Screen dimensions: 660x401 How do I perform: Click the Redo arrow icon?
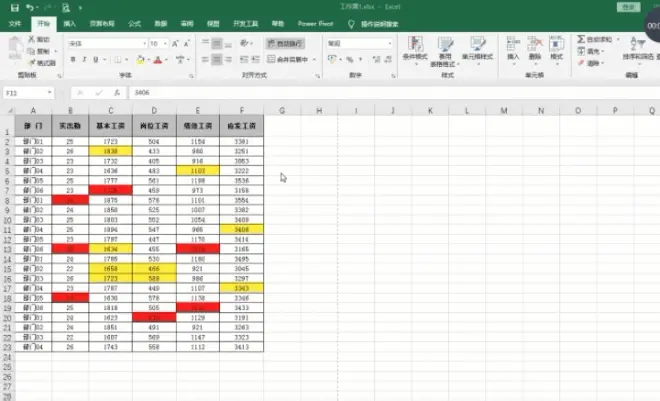click(x=47, y=8)
